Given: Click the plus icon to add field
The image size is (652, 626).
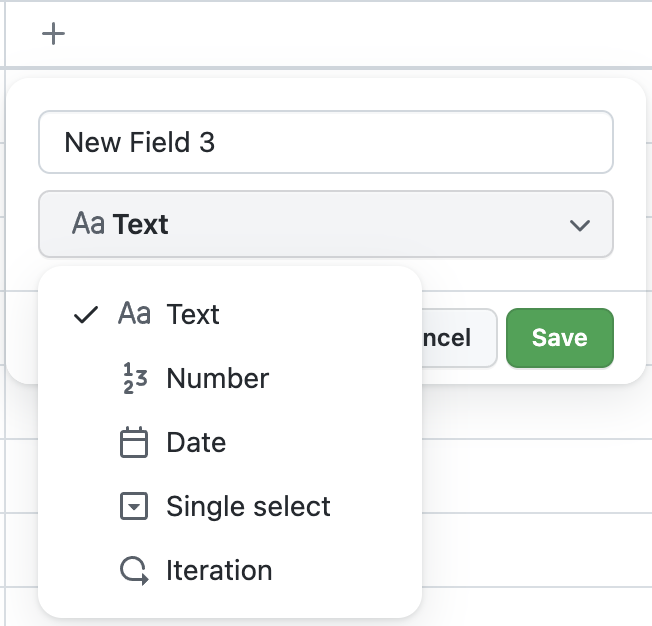Looking at the screenshot, I should [54, 34].
